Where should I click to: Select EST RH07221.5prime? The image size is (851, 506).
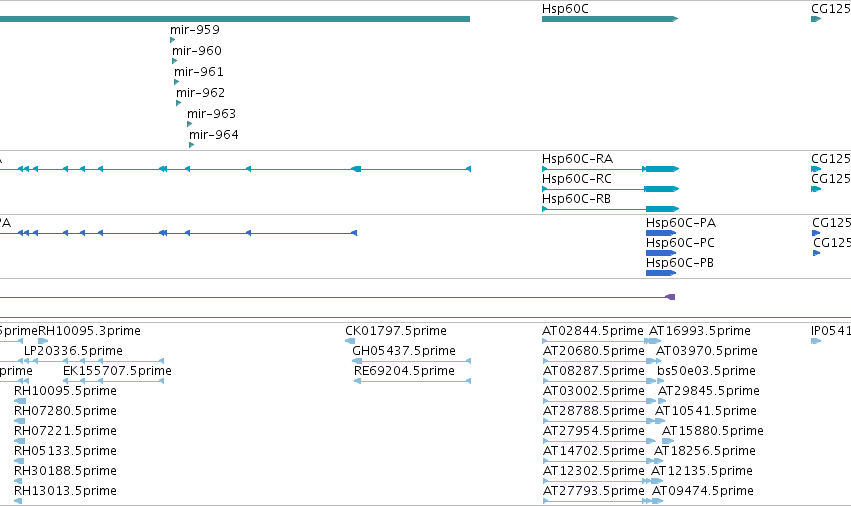65,431
